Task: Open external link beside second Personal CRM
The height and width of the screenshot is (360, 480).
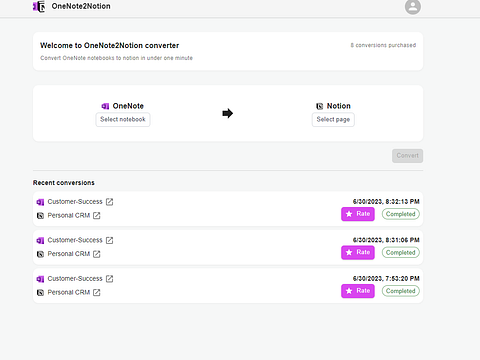Action: [x=97, y=254]
